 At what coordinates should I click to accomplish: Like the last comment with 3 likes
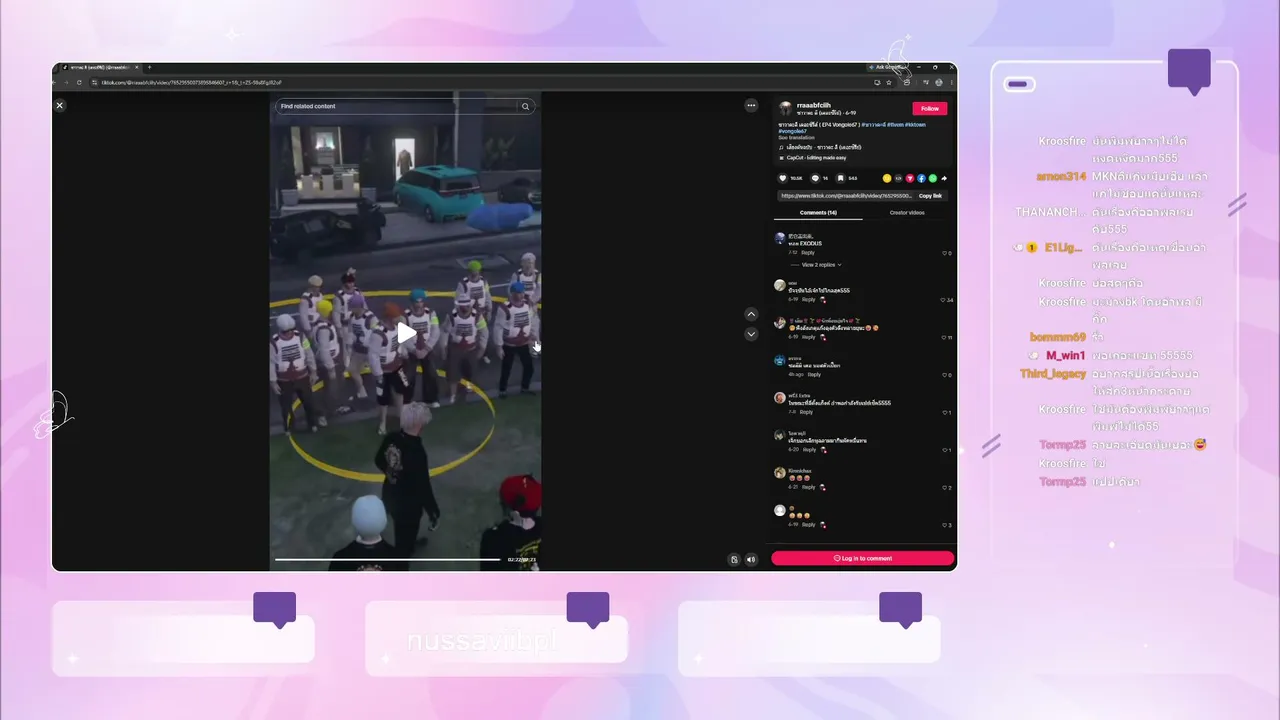click(945, 525)
